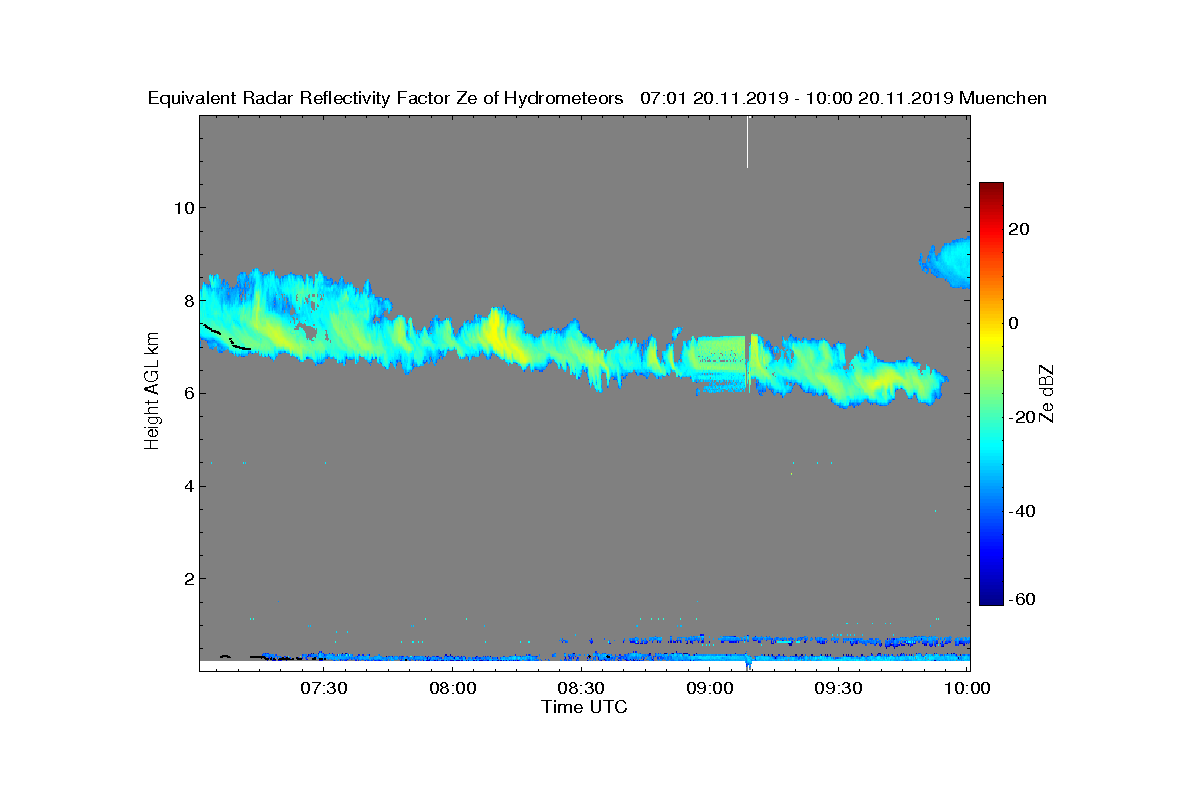
Task: Click the height tick label 4
Action: click(x=187, y=486)
